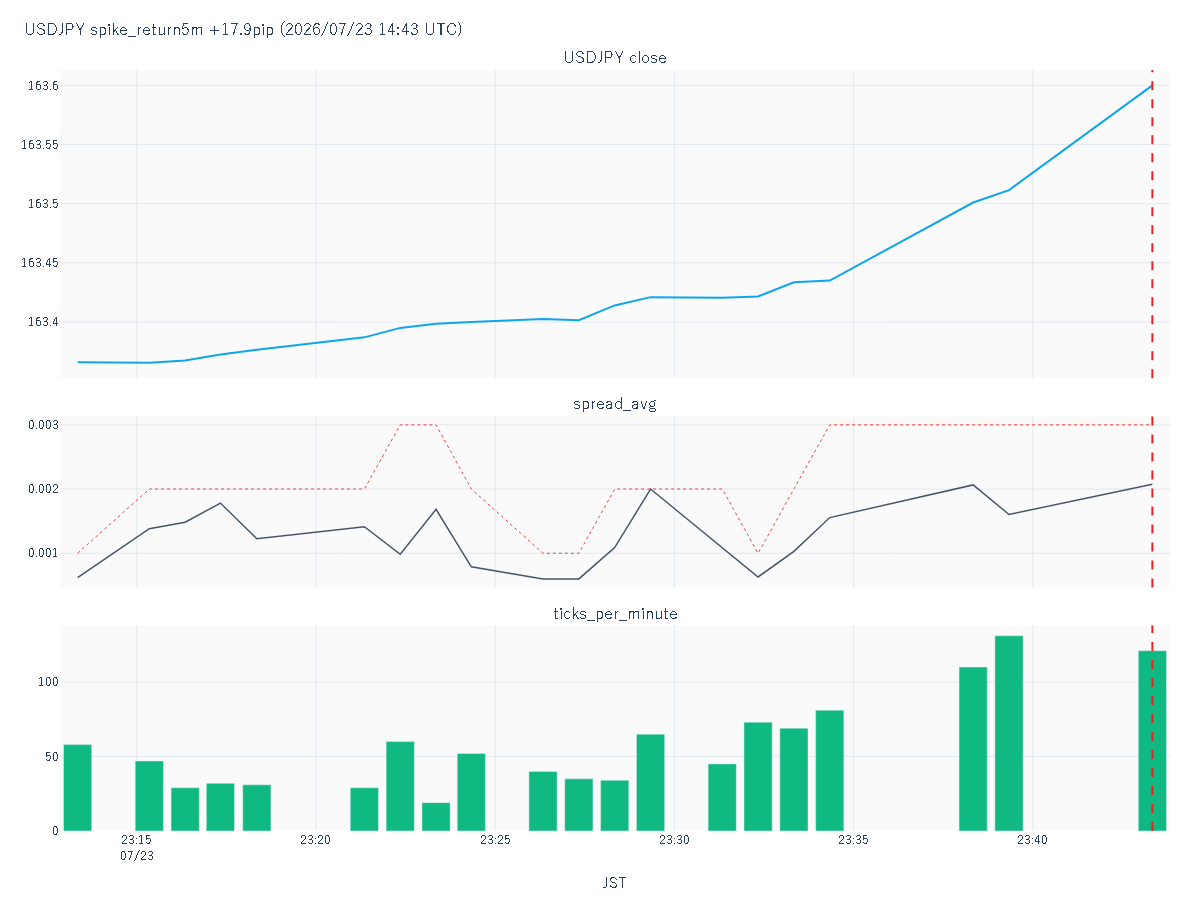Viewport: 1200px width, 900px height.
Task: Click the bar at 23:34 near 80
Action: click(830, 770)
